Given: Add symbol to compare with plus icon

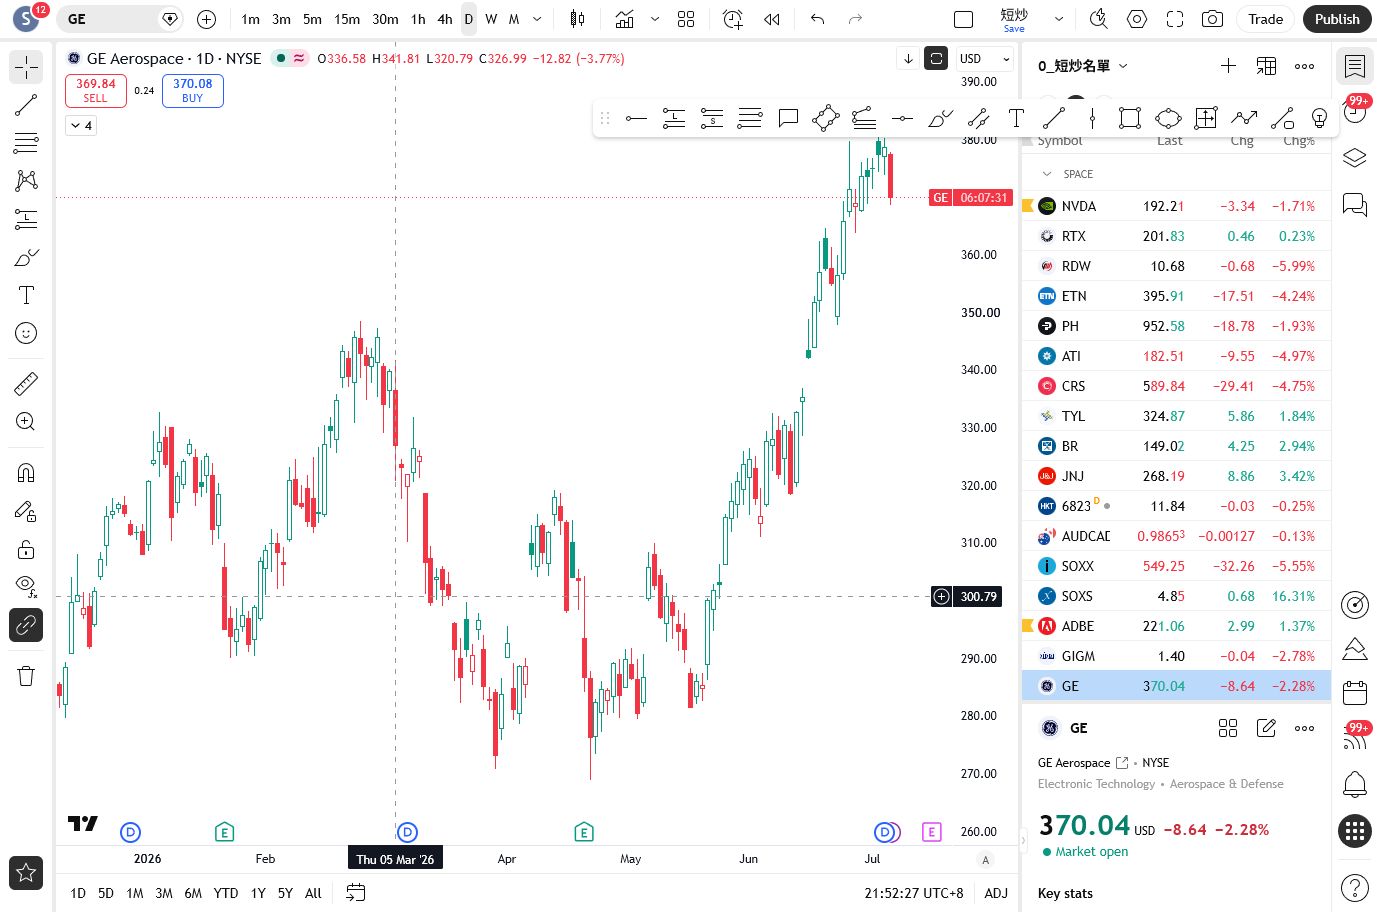Looking at the screenshot, I should click(206, 19).
